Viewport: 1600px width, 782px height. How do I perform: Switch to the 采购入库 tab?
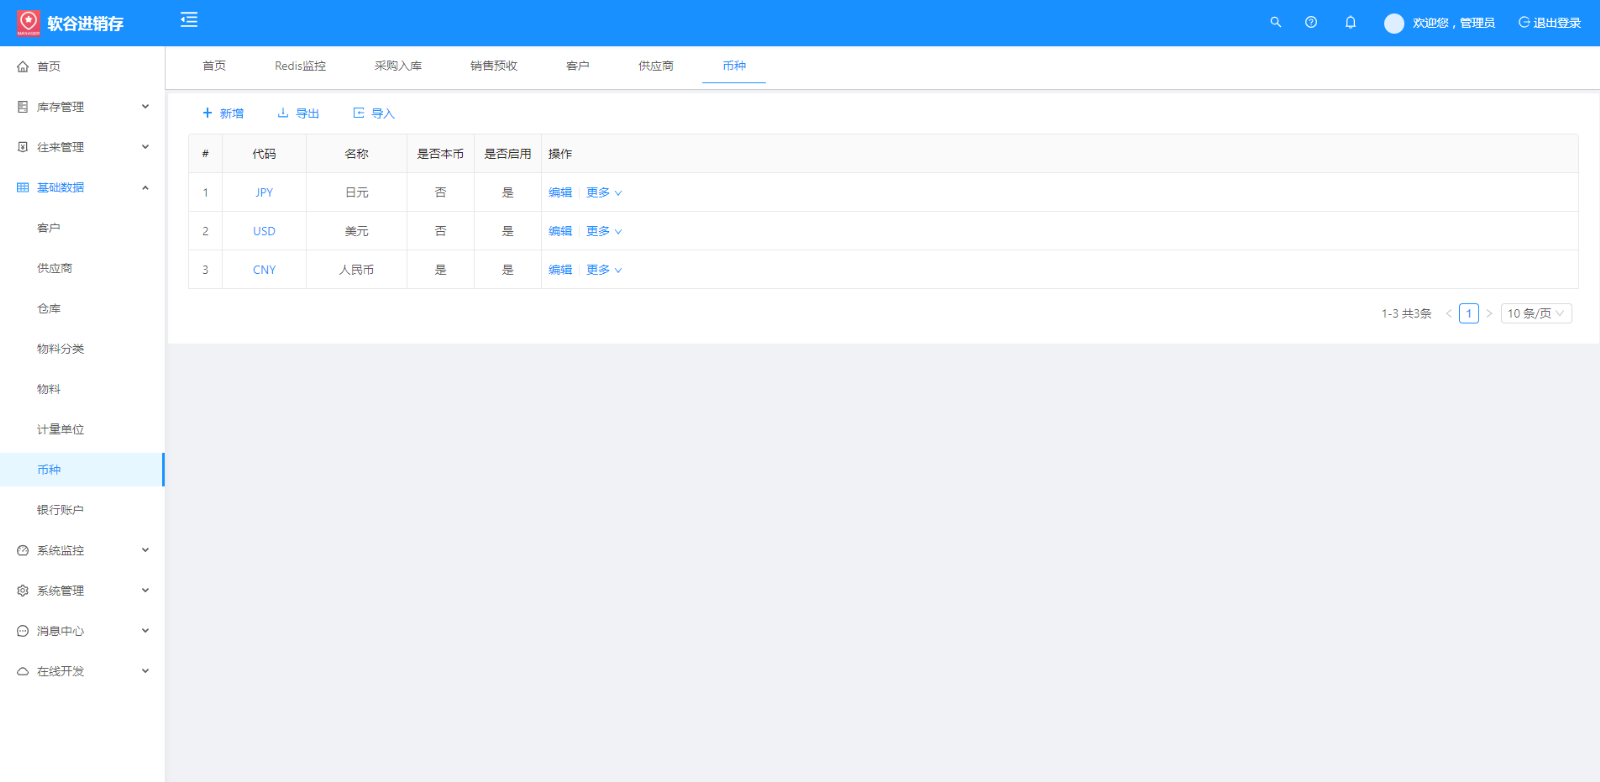tap(398, 66)
